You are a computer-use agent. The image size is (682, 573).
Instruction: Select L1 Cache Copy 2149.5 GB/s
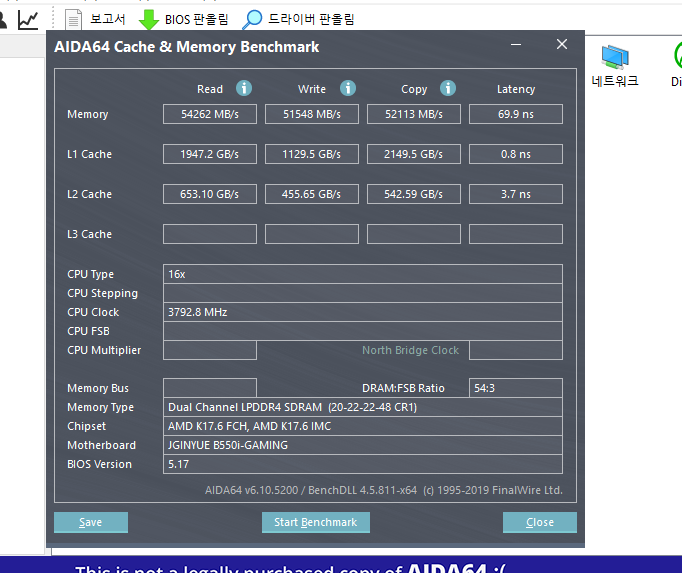click(x=414, y=154)
